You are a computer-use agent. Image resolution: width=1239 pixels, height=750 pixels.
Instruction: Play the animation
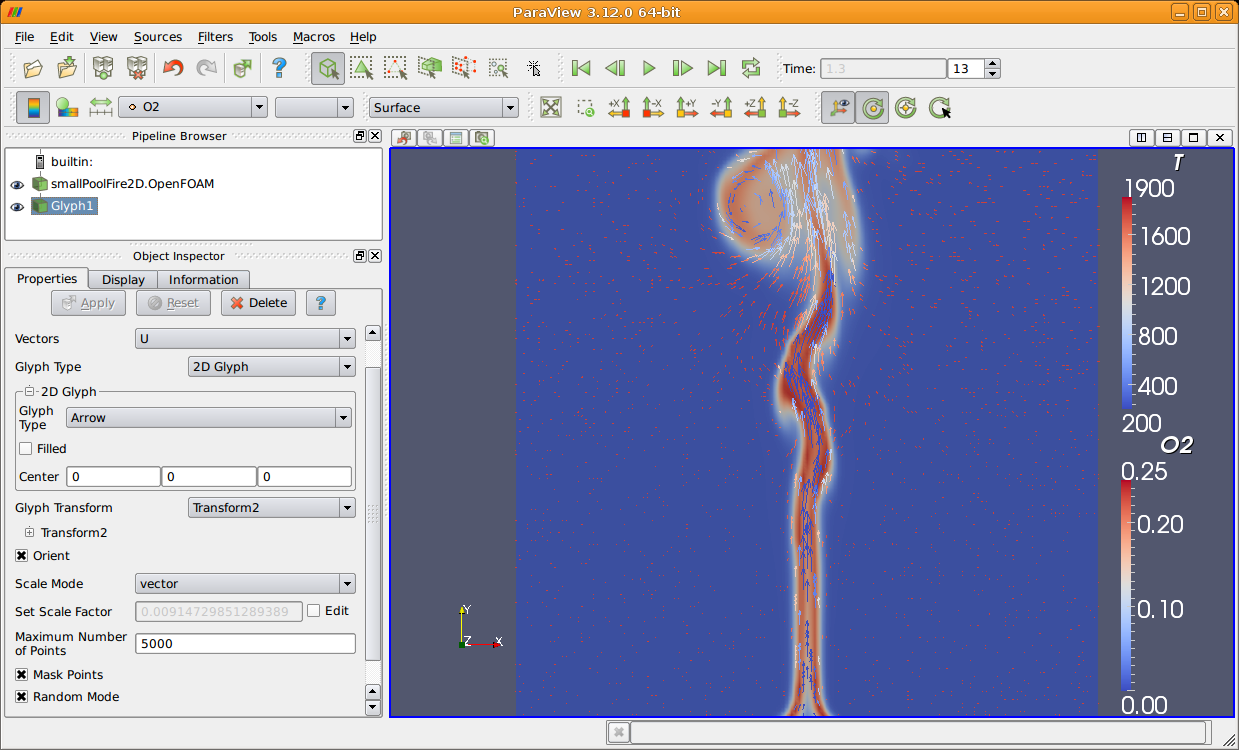(x=648, y=68)
